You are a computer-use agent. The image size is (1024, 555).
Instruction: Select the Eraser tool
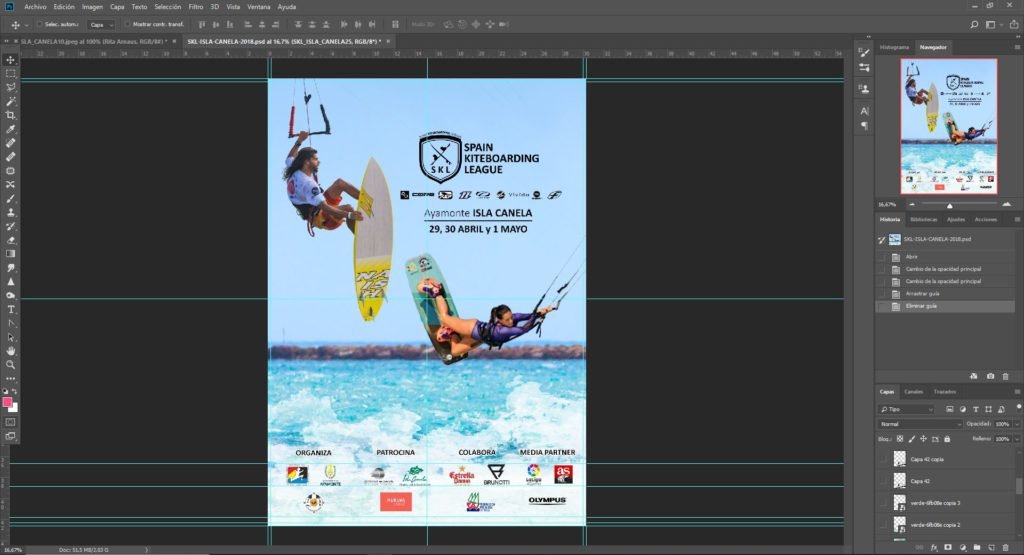click(10, 240)
